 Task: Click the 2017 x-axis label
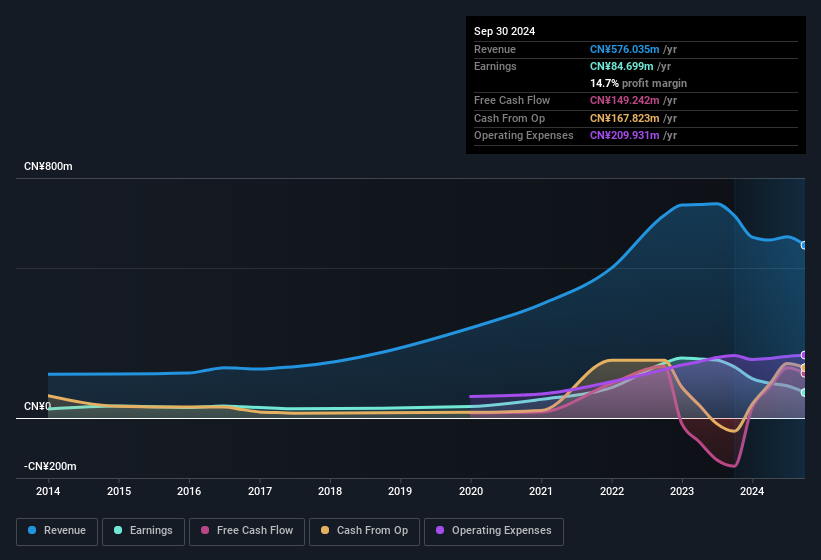[x=260, y=491]
